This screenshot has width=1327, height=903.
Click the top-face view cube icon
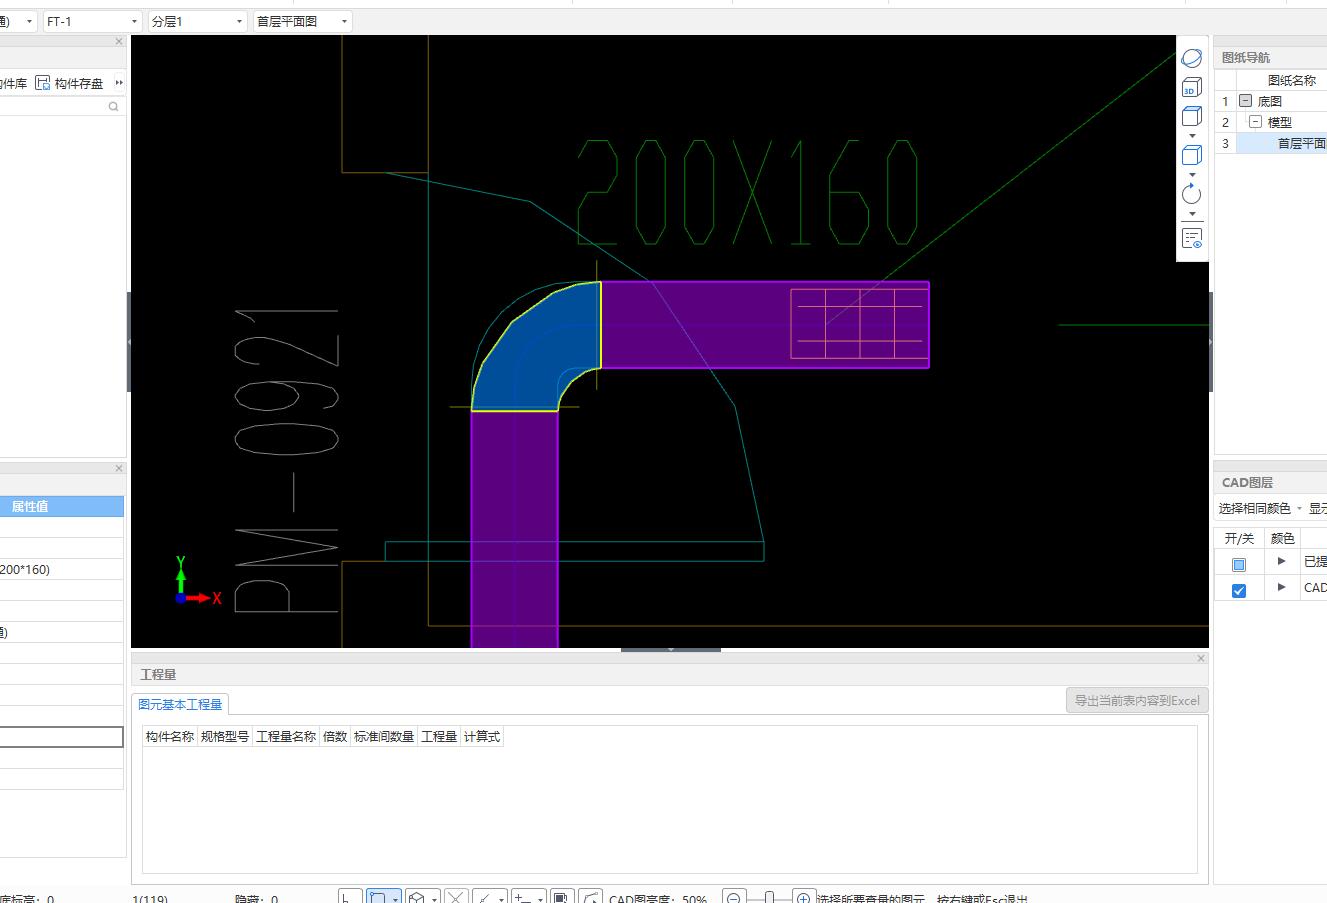coord(1191,116)
